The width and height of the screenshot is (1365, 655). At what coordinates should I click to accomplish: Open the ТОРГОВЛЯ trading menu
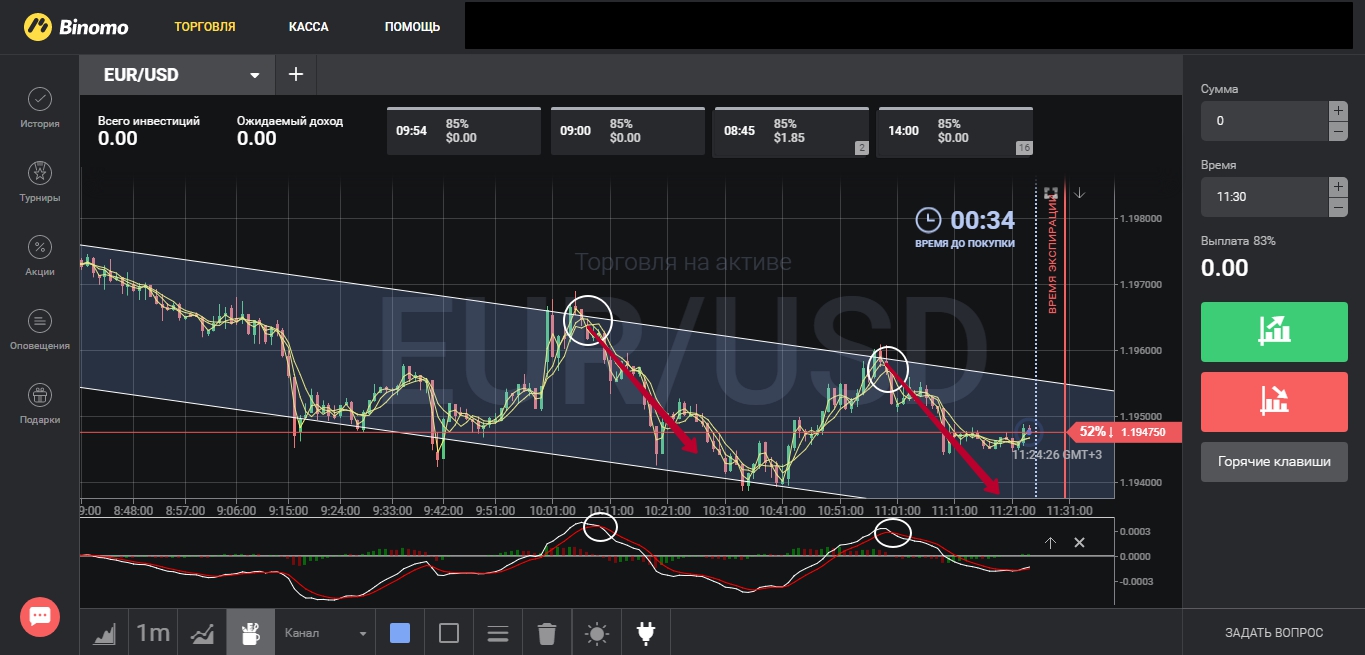205,27
